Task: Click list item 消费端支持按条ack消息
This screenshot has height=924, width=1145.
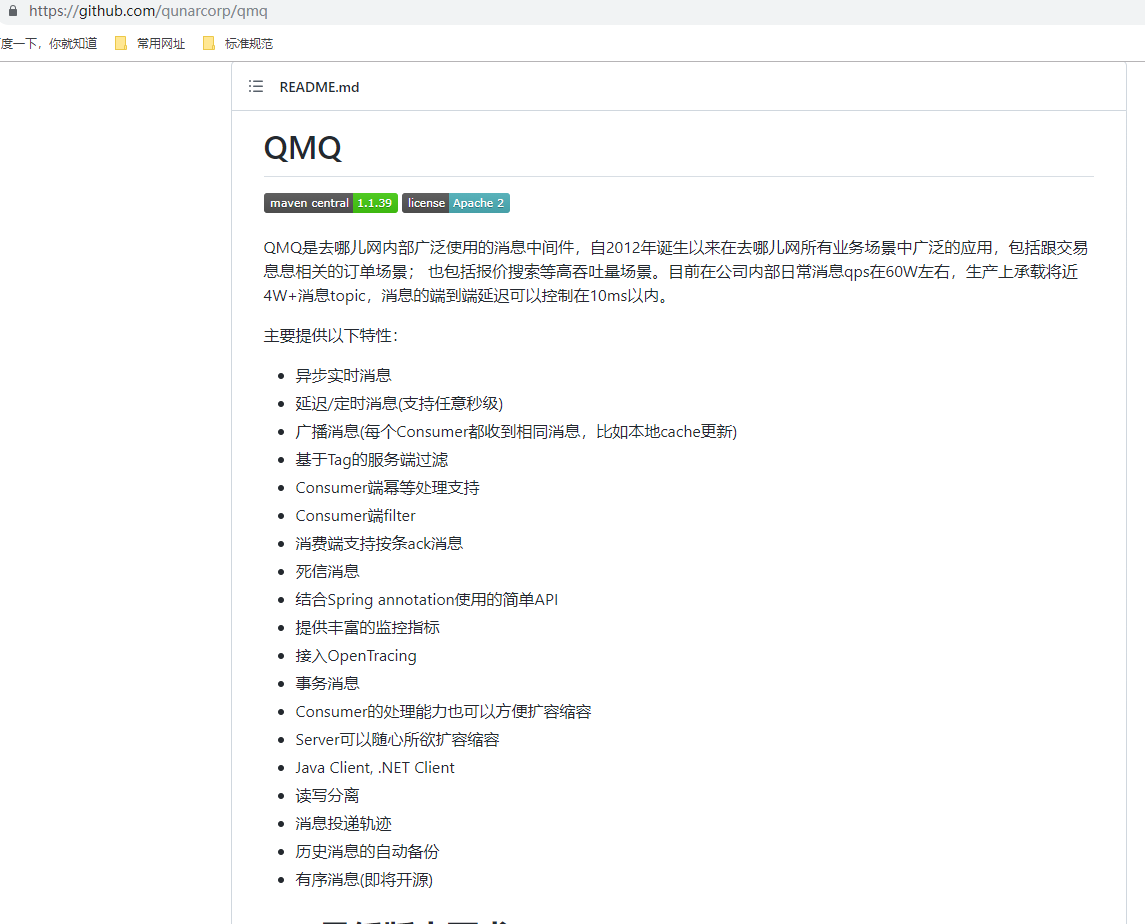Action: tap(379, 543)
